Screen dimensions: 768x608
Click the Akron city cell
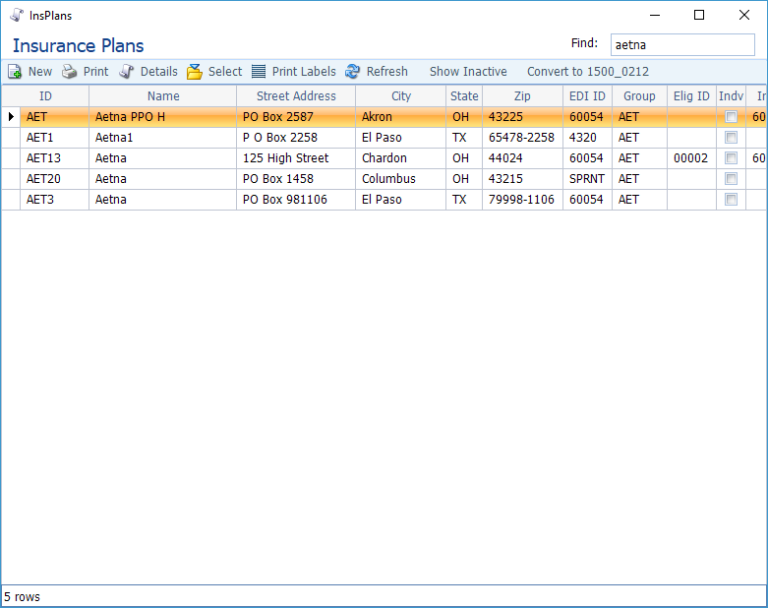pos(401,117)
